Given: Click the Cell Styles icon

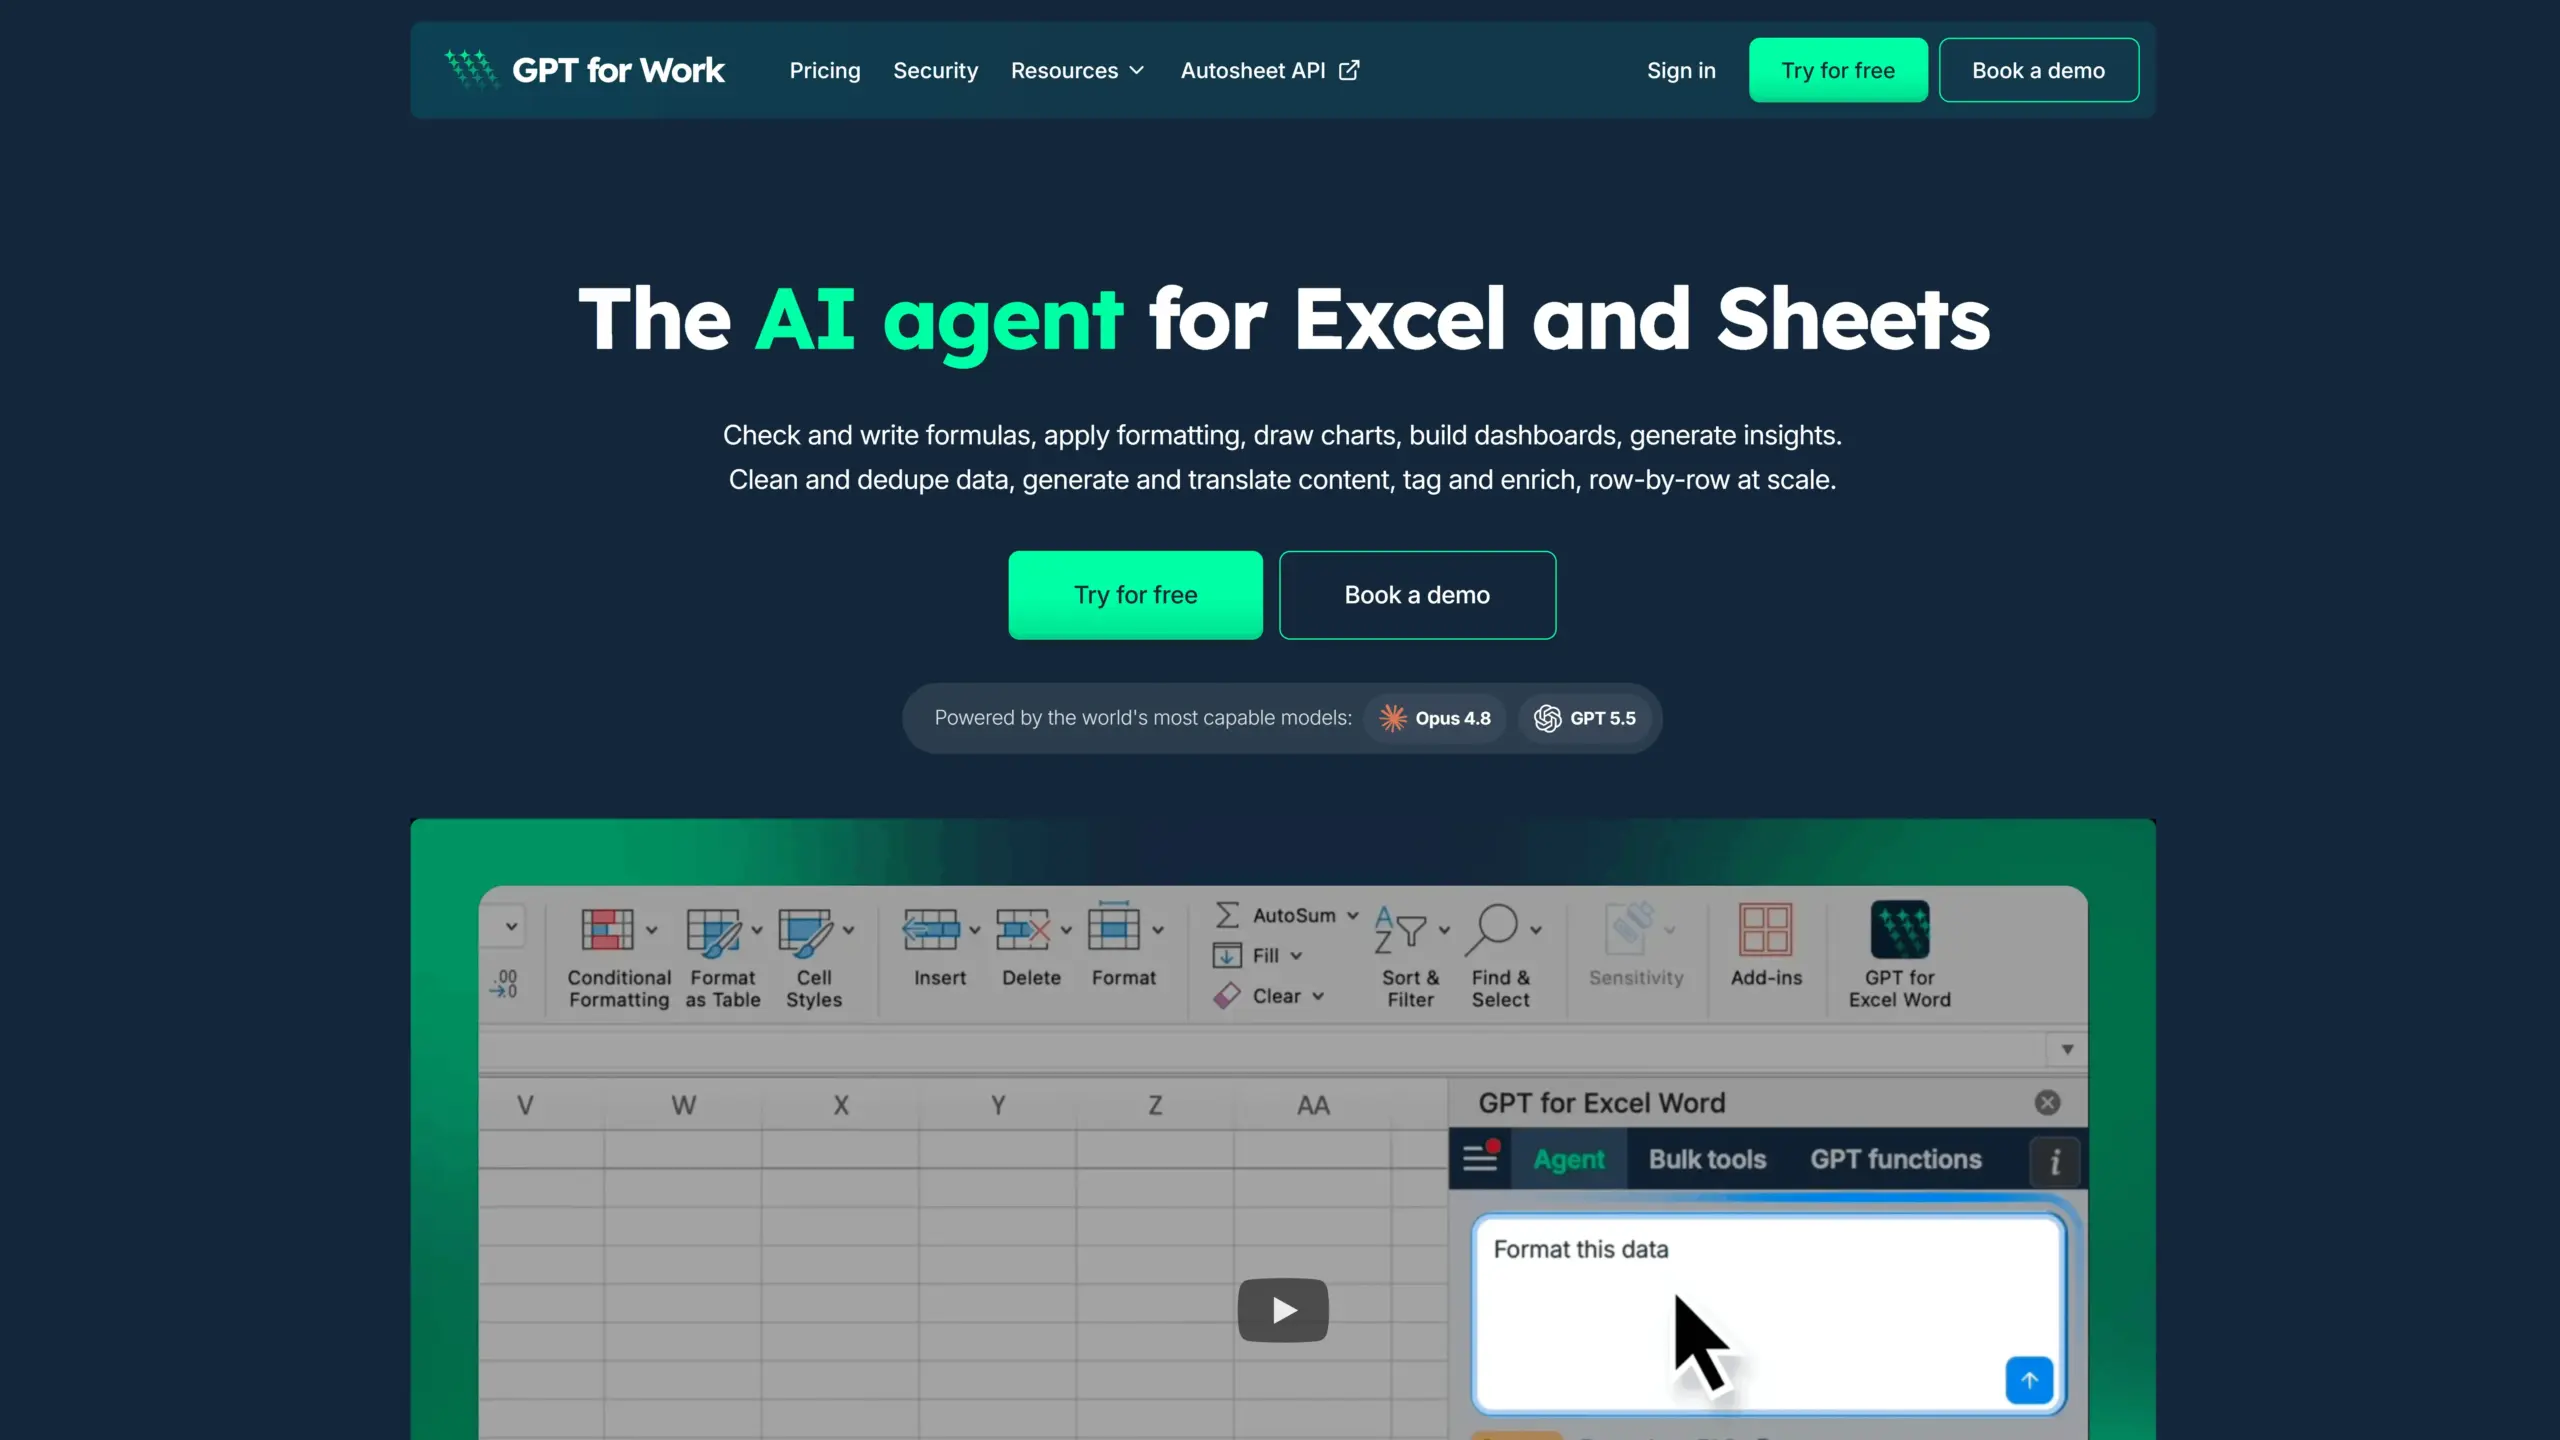Looking at the screenshot, I should pos(805,931).
